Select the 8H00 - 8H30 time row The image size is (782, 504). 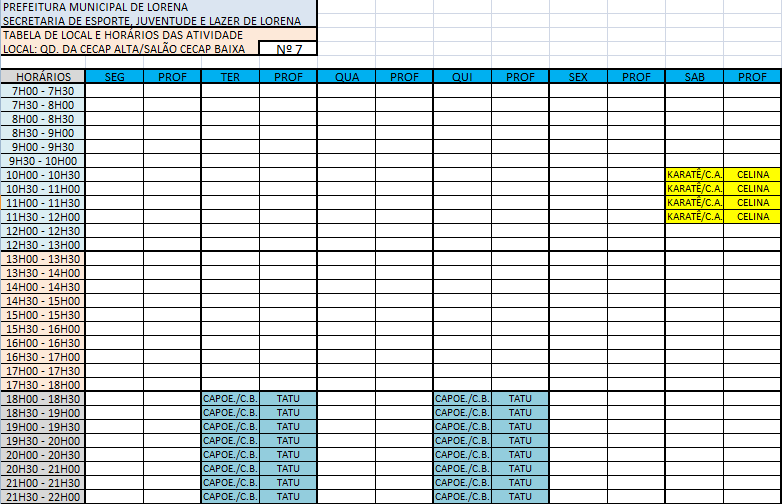pyautogui.click(x=43, y=119)
